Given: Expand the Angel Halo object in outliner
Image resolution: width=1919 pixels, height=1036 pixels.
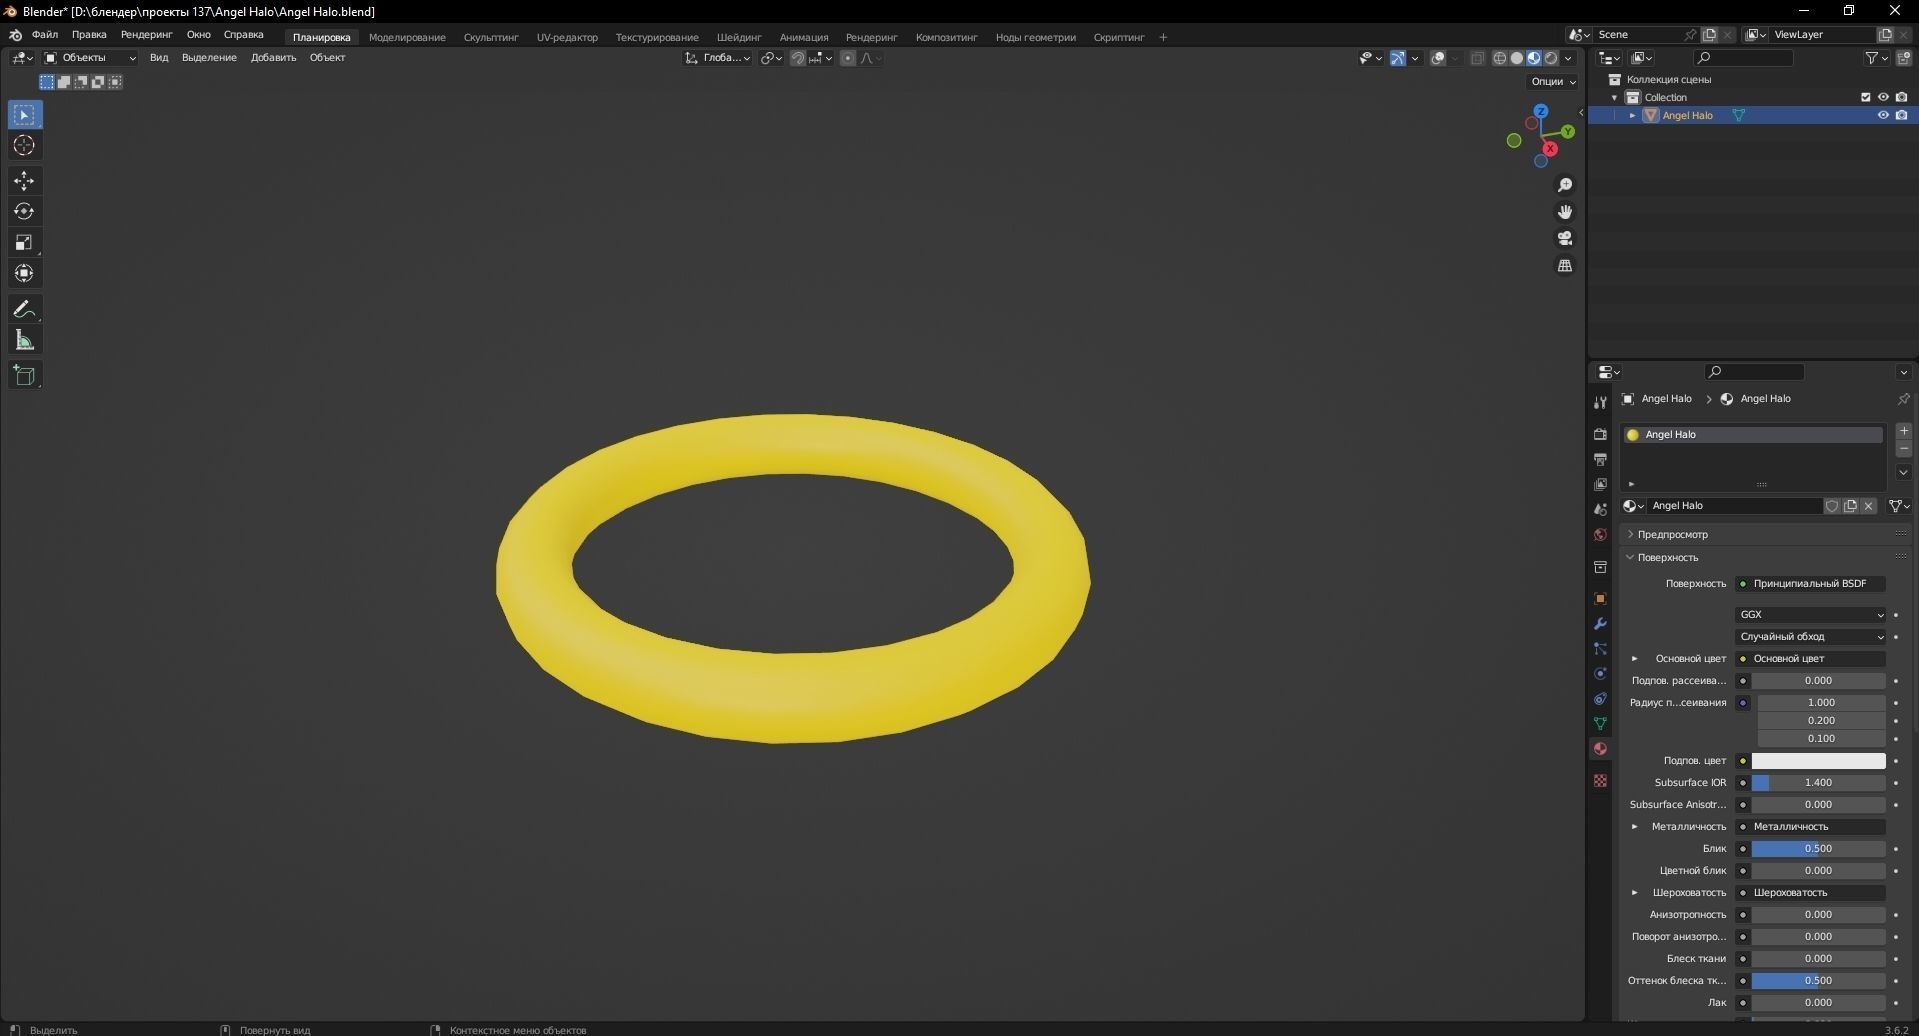Looking at the screenshot, I should tap(1632, 115).
